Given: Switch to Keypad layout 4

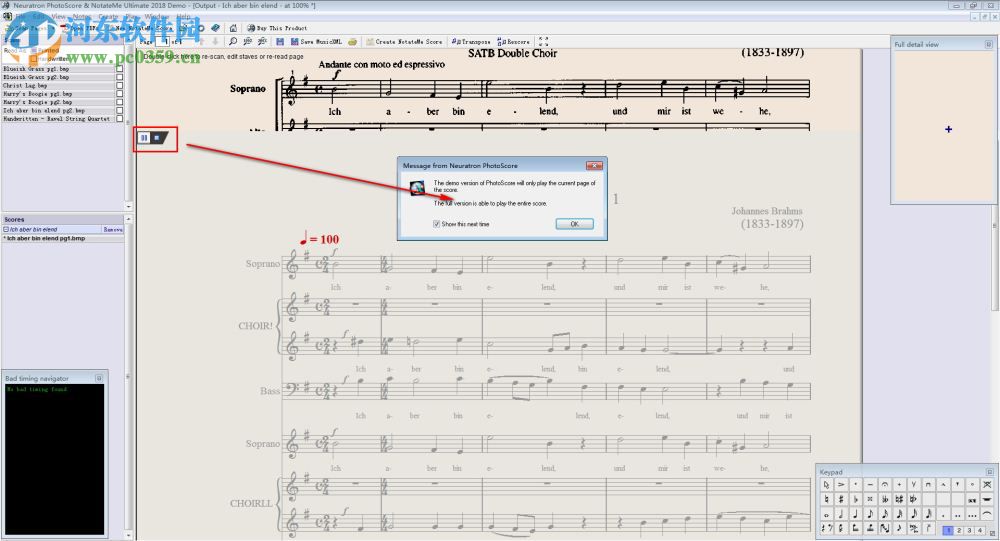Looking at the screenshot, I should click(980, 530).
